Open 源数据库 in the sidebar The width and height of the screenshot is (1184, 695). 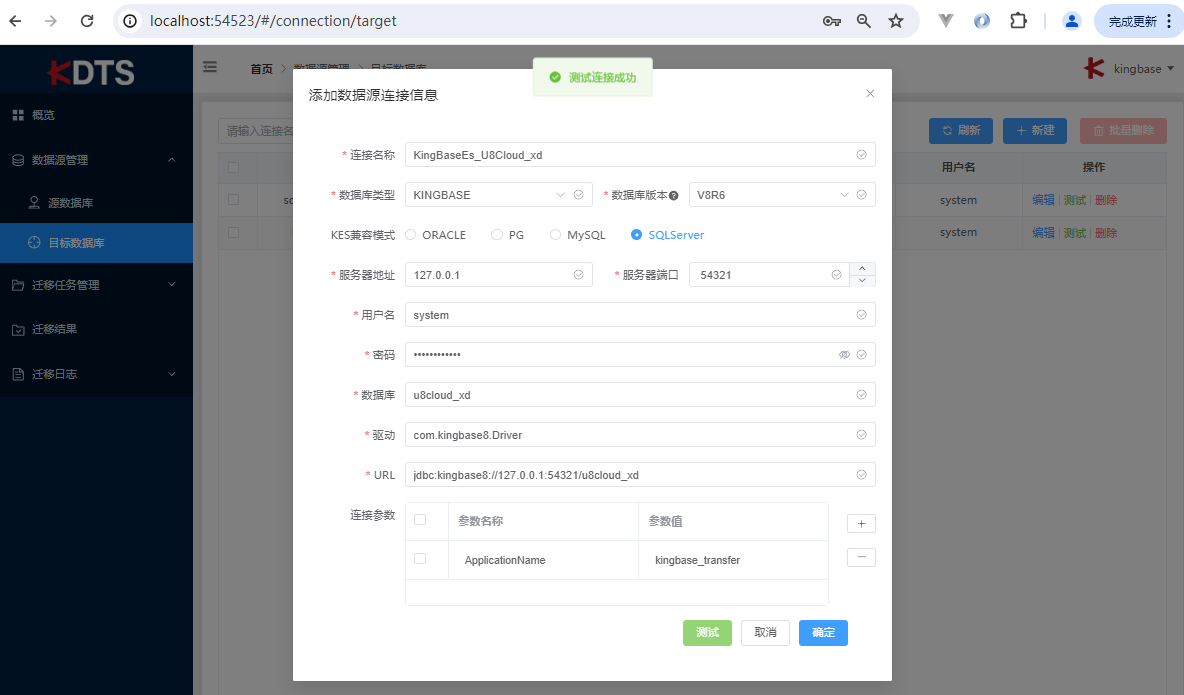coord(70,203)
